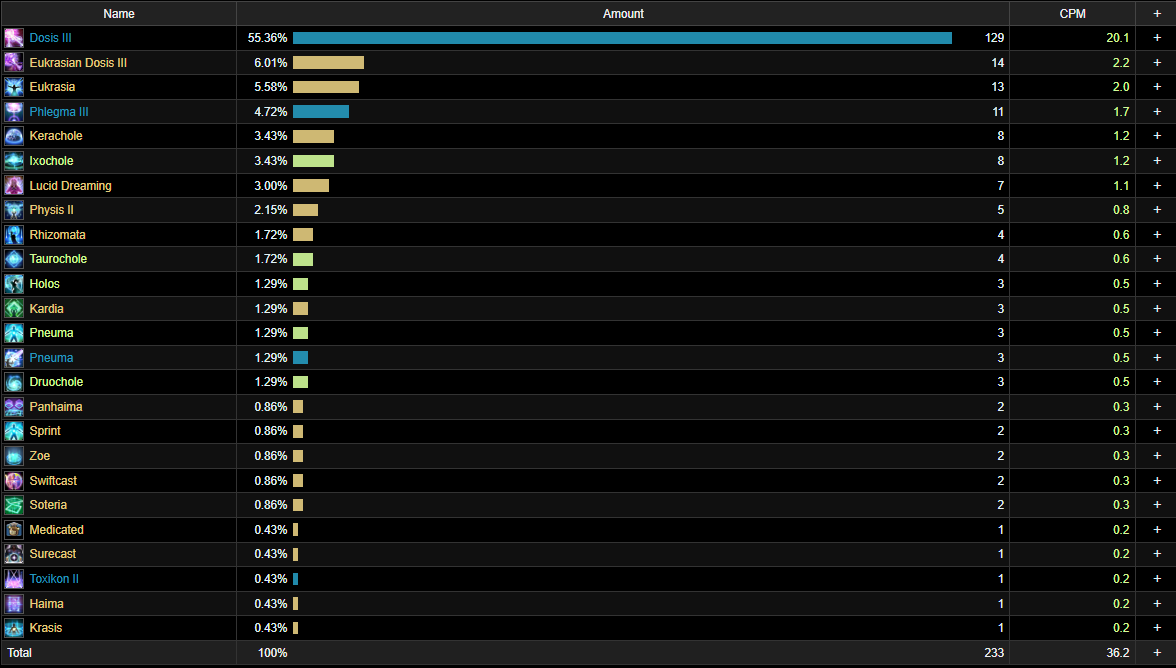Expand the Rhizomata row with plus
The width and height of the screenshot is (1176, 668).
click(1156, 235)
